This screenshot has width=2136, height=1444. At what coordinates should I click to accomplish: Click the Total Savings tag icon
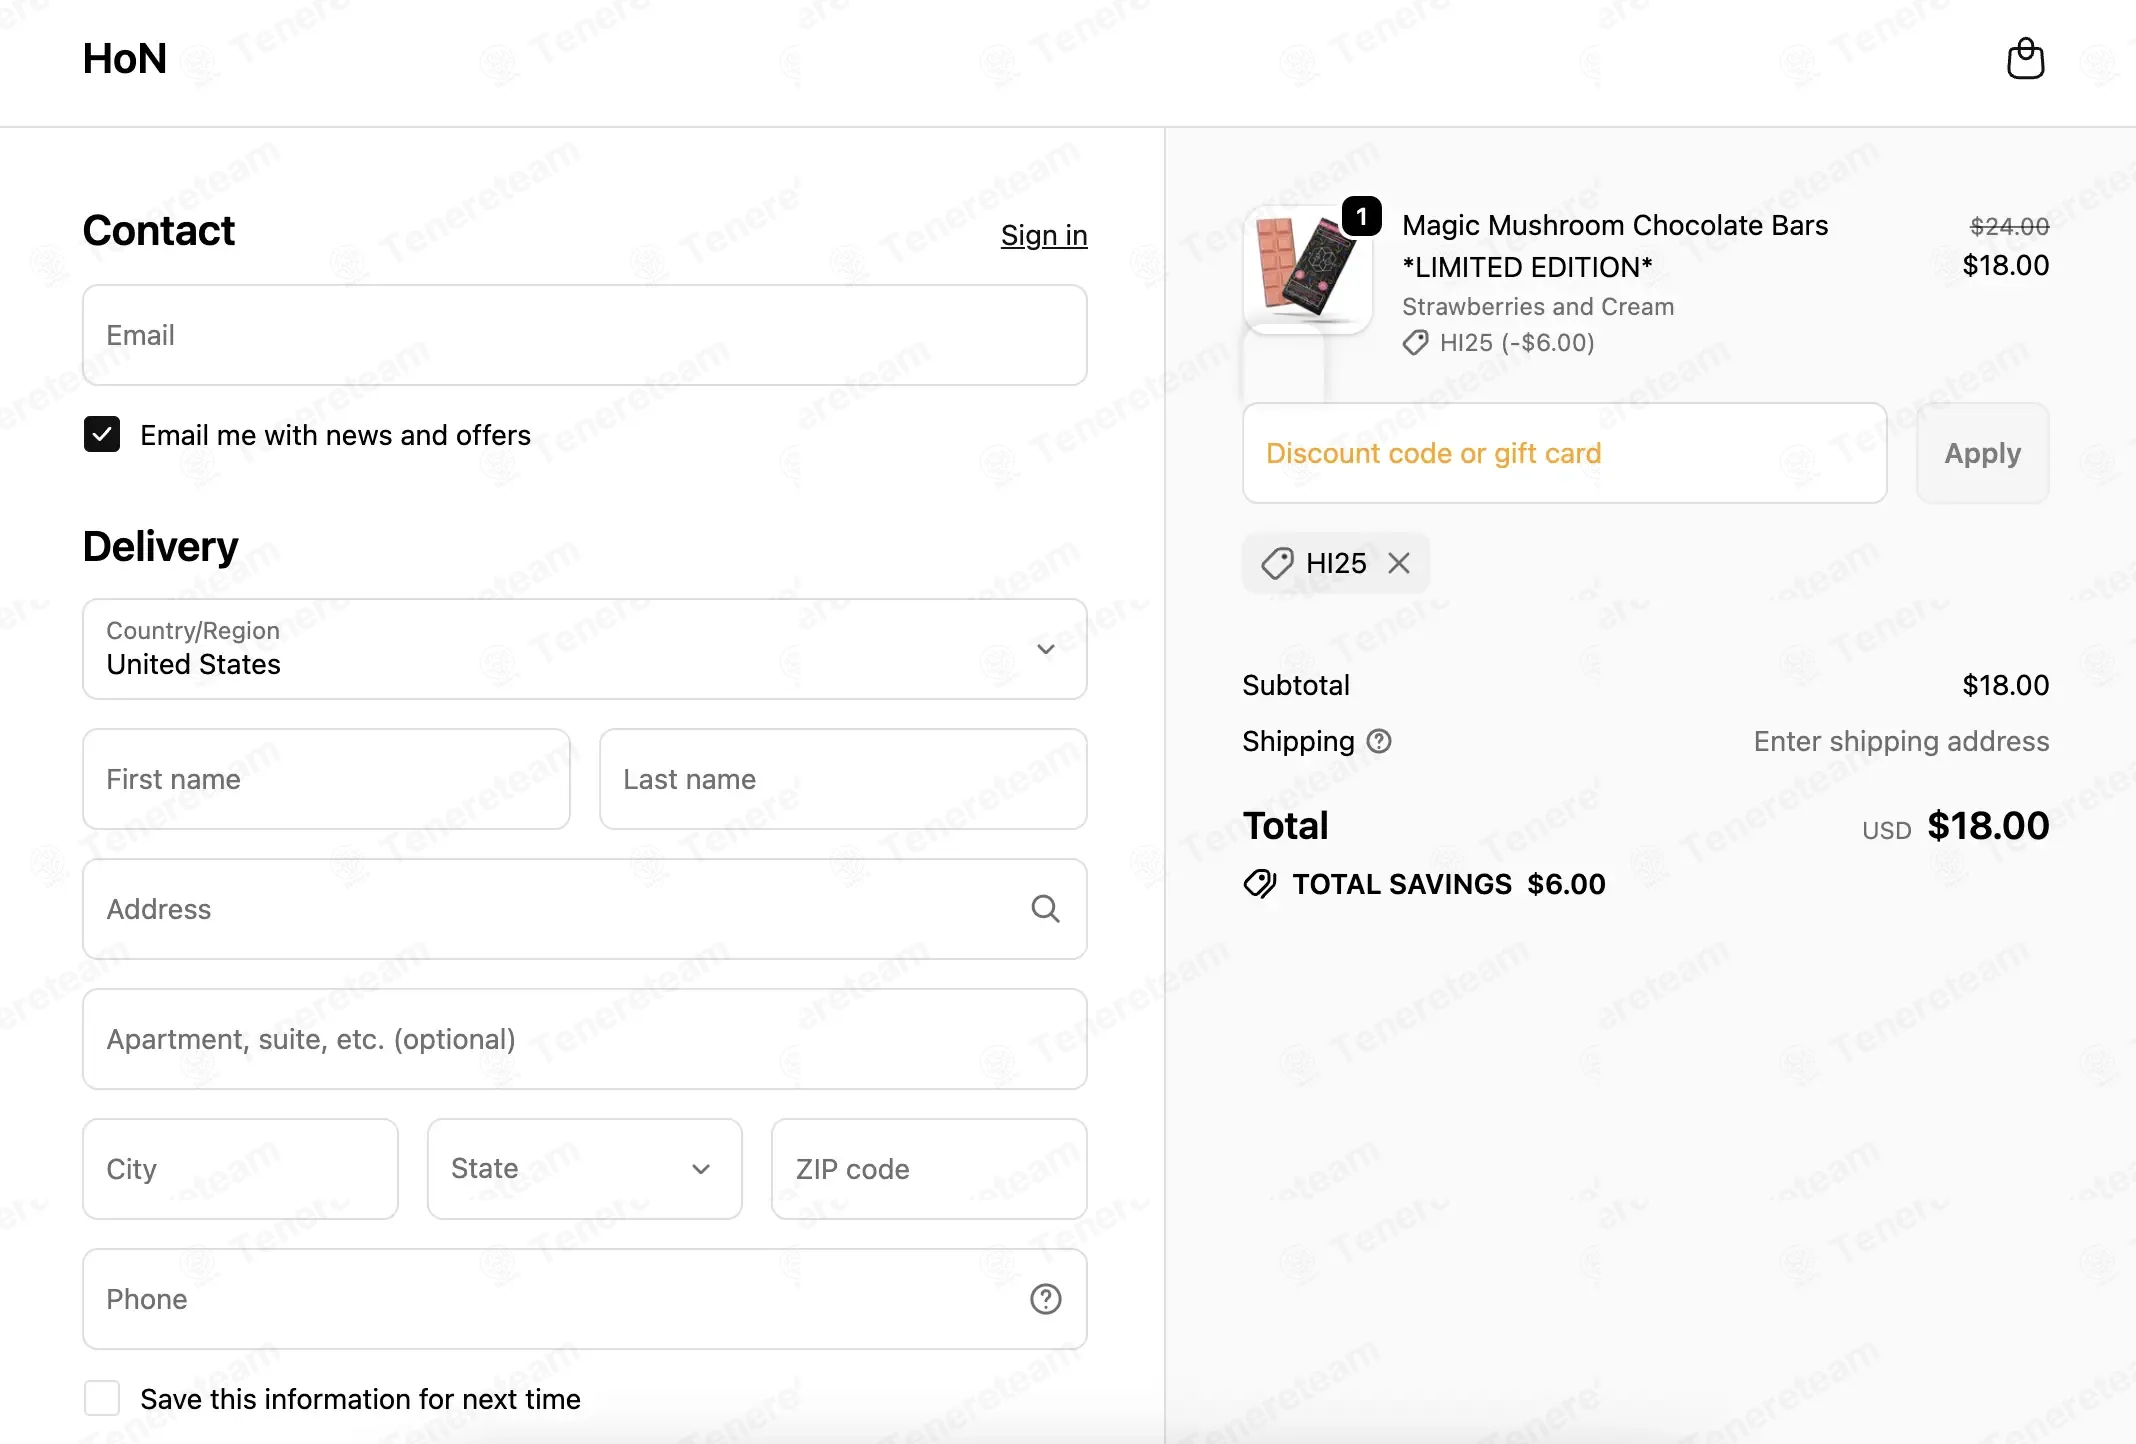click(1260, 884)
